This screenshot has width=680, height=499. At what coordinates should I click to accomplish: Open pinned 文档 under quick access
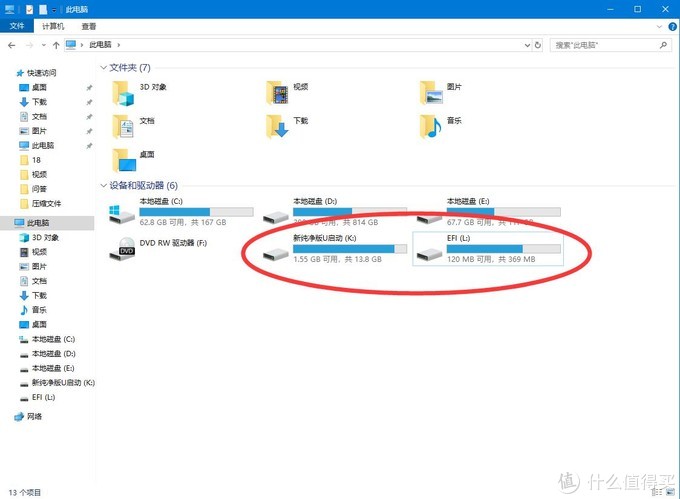pyautogui.click(x=33, y=117)
